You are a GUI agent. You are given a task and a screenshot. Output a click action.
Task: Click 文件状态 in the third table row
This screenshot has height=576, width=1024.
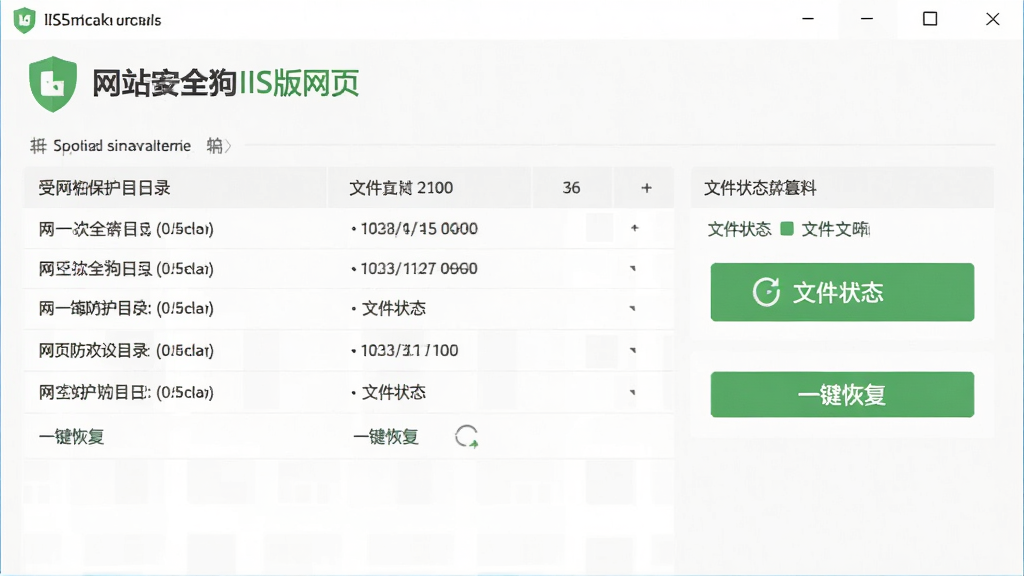[394, 308]
